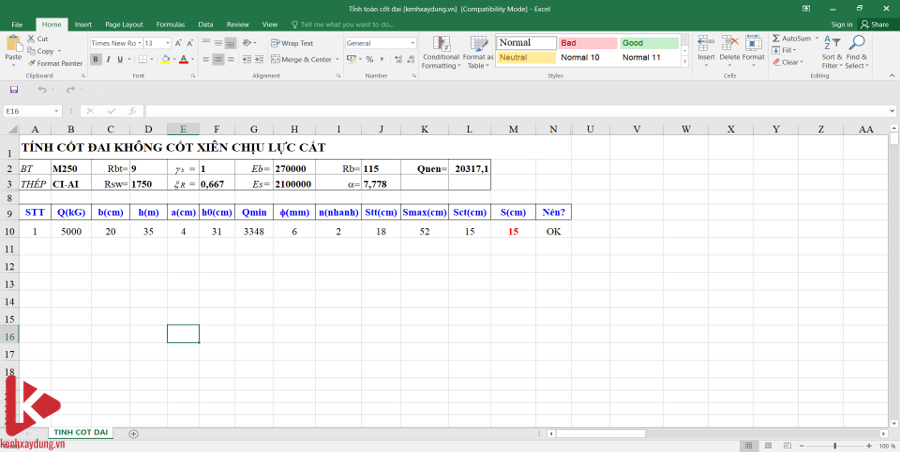Switch to the Formulas tab
Viewport: 900px width, 452px height.
pos(170,24)
